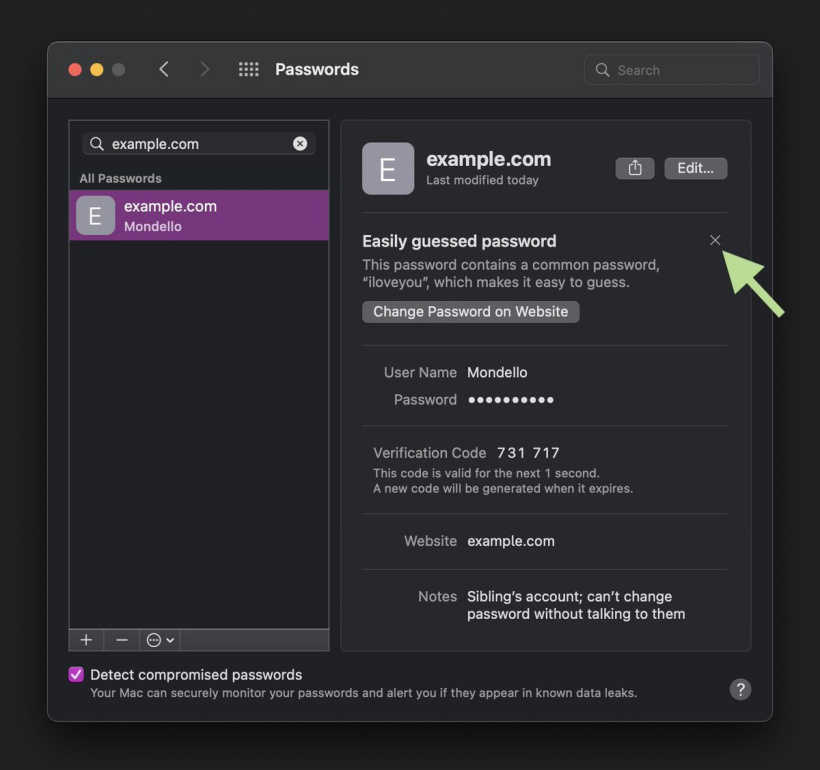
Task: Open the more options ellipsis dropdown
Action: [x=160, y=640]
